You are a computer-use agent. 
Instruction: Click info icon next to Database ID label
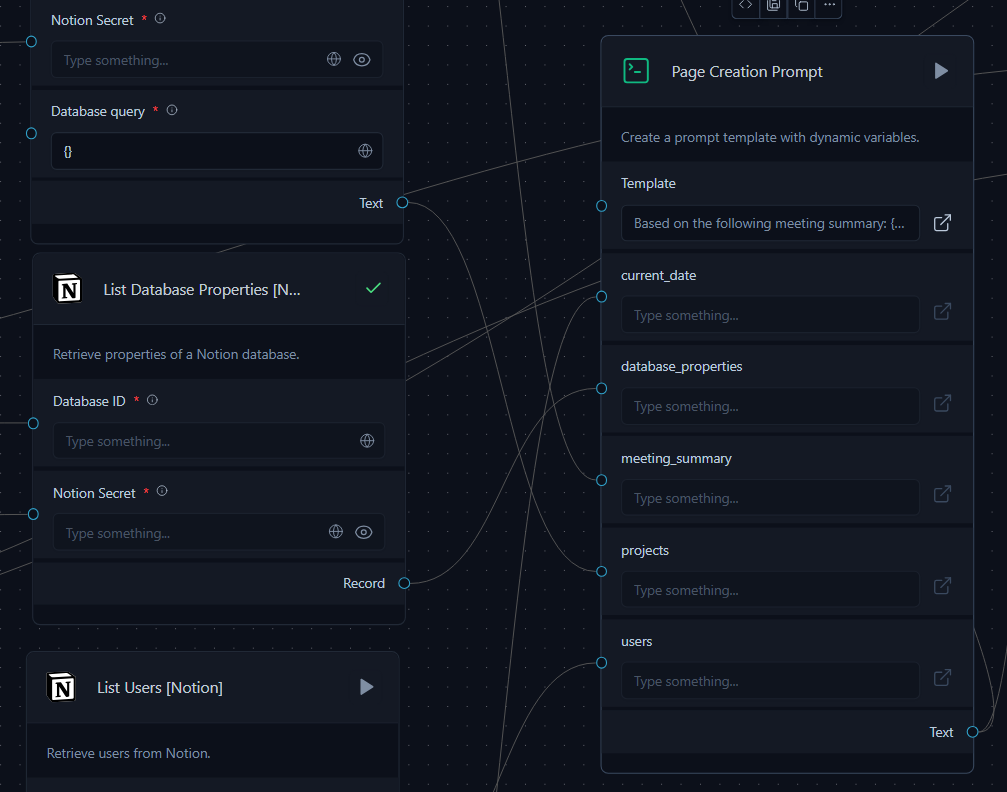152,400
